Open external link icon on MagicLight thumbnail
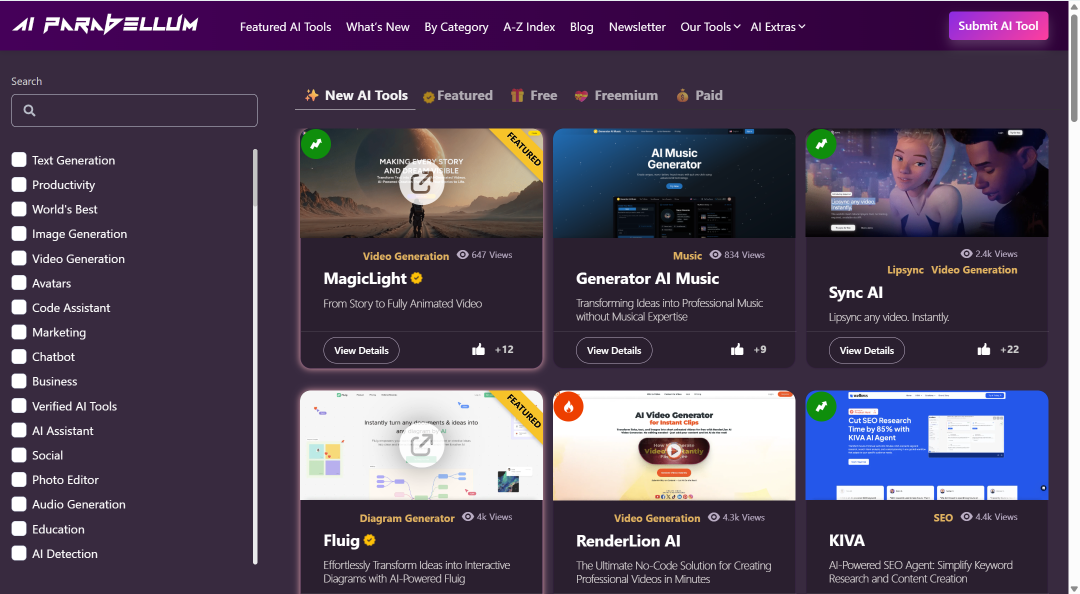This screenshot has width=1080, height=594. 422,183
